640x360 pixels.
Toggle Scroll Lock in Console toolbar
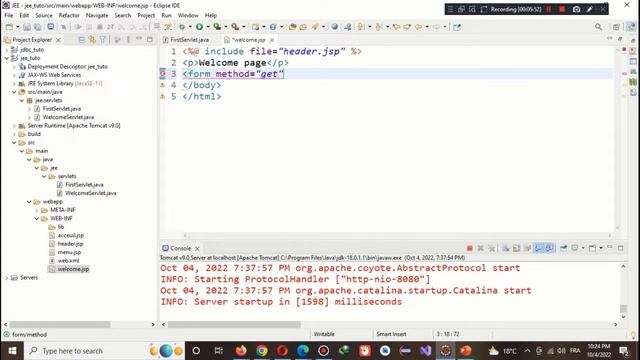tap(516, 248)
